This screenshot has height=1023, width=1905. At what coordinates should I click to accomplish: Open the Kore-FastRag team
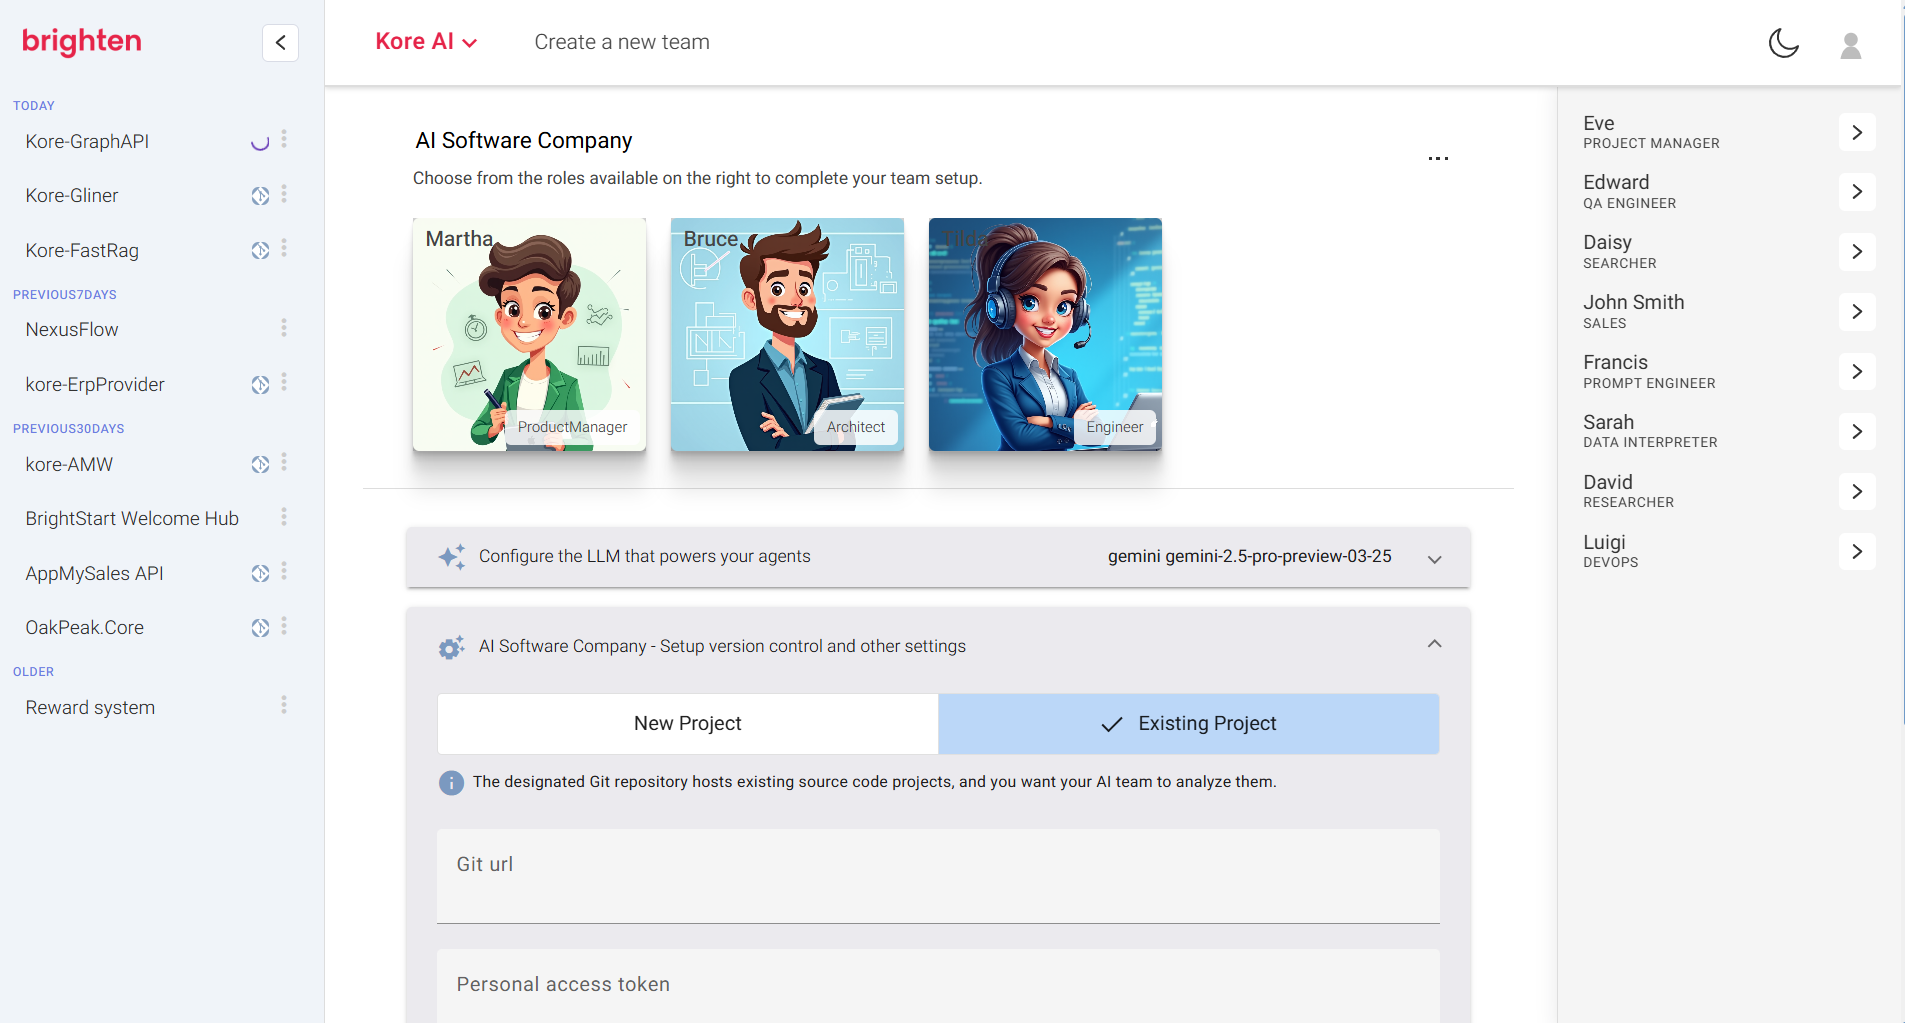82,250
